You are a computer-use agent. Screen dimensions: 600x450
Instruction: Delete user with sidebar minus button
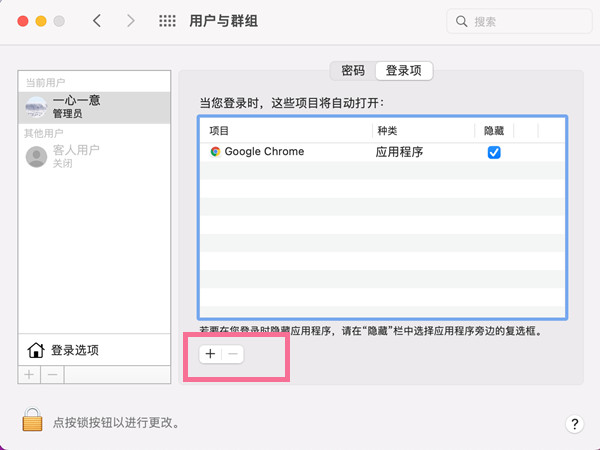tap(53, 374)
